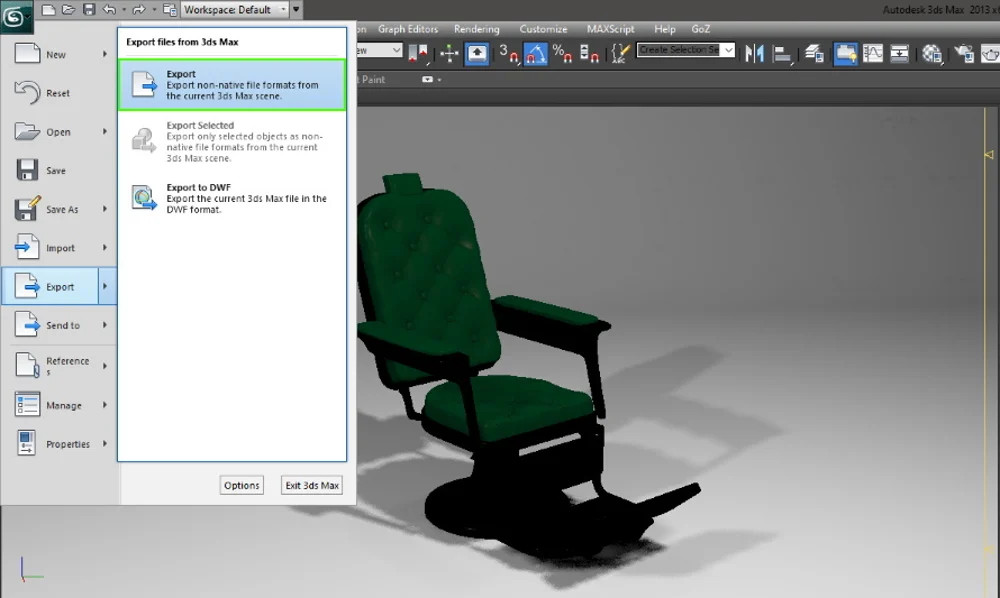Open the Curve Editor from the toolbar
The image size is (1000, 598).
pyautogui.click(x=872, y=52)
